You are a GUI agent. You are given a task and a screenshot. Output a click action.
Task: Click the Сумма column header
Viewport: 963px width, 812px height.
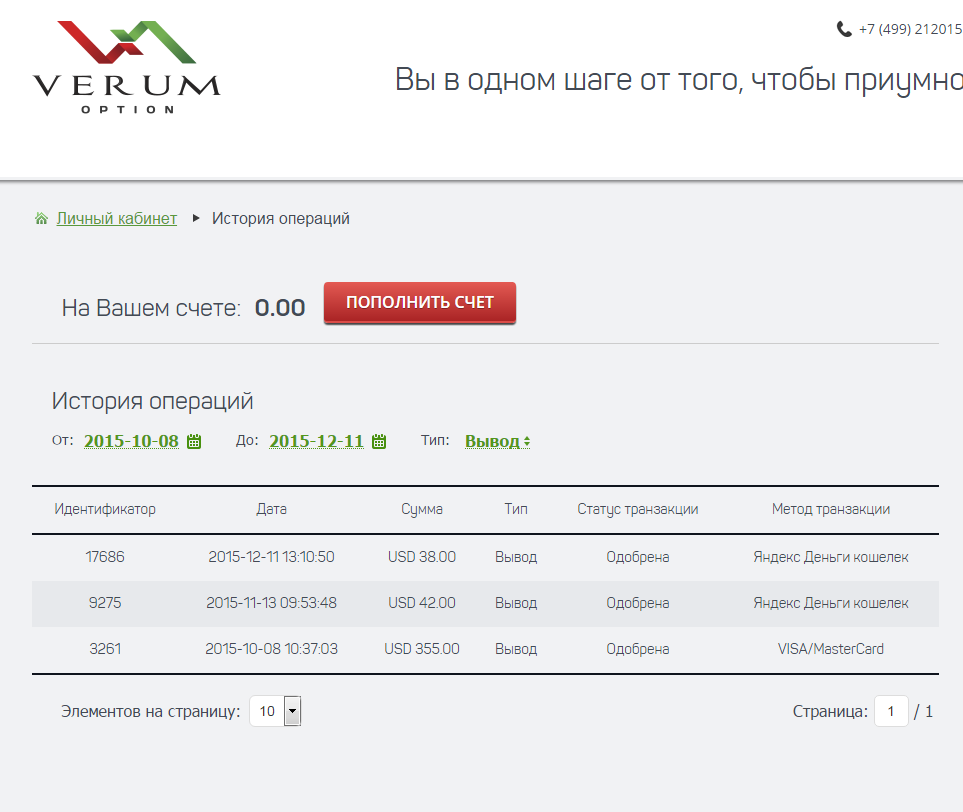coord(422,509)
